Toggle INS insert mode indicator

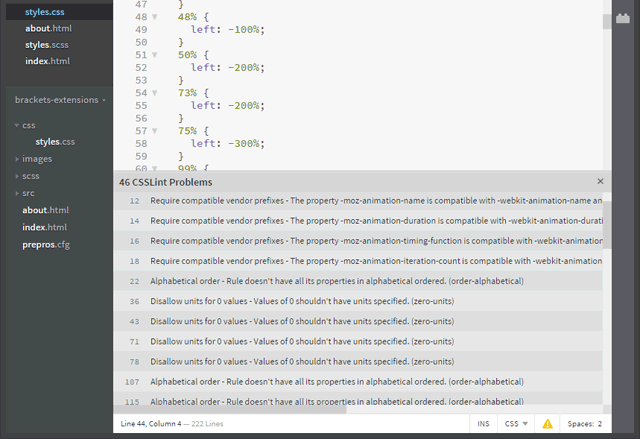click(x=483, y=424)
